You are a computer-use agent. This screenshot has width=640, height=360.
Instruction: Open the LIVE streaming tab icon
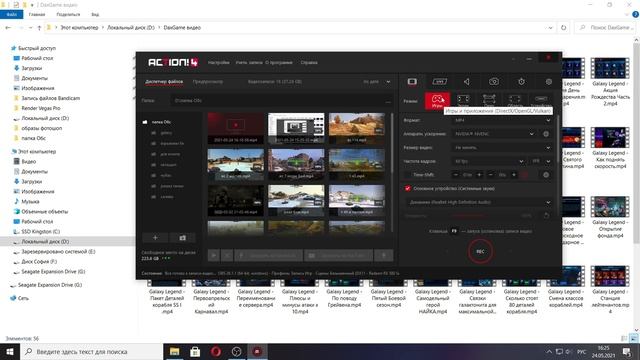tap(439, 82)
